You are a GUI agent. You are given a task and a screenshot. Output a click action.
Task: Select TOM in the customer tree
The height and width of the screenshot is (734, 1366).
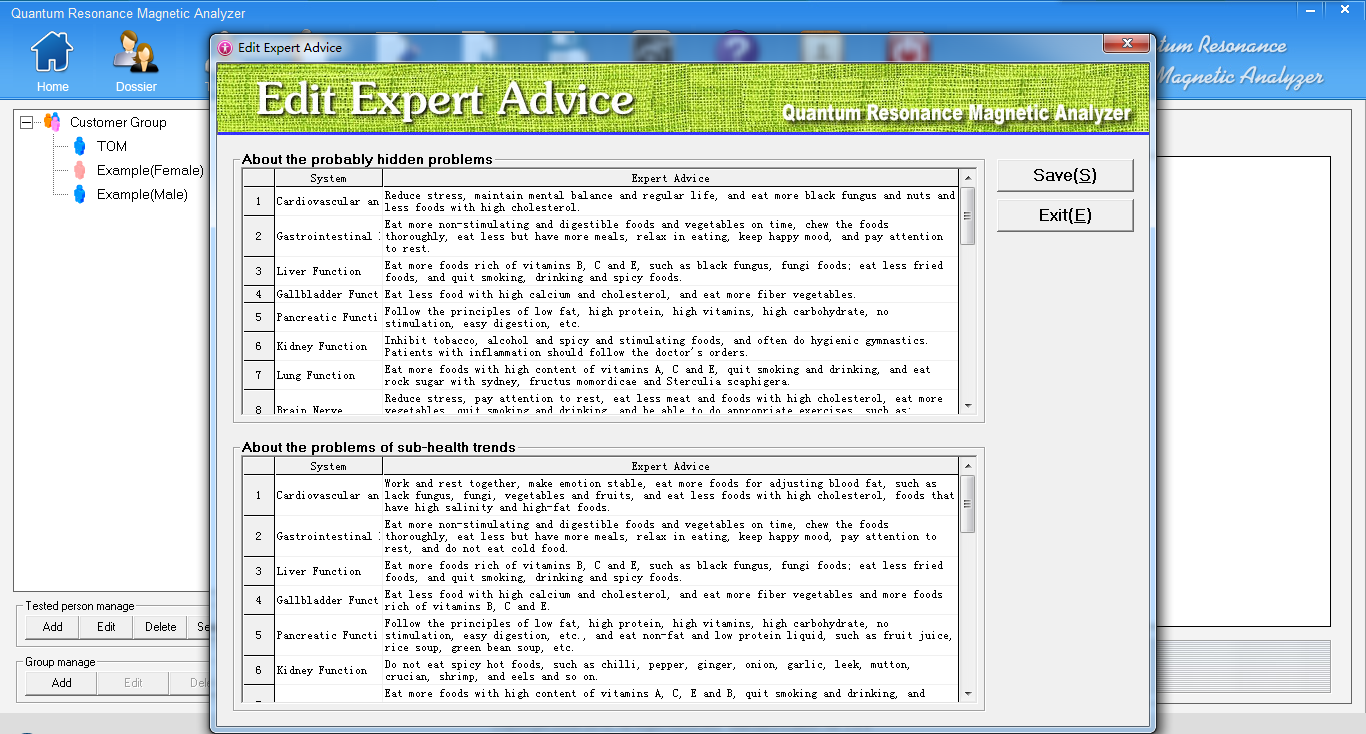[x=112, y=146]
